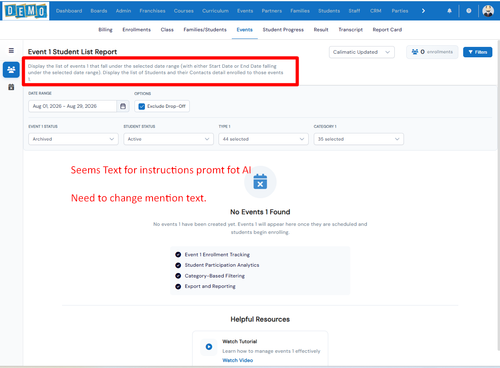Open CRM in top navigation
500x368 pixels.
click(376, 11)
